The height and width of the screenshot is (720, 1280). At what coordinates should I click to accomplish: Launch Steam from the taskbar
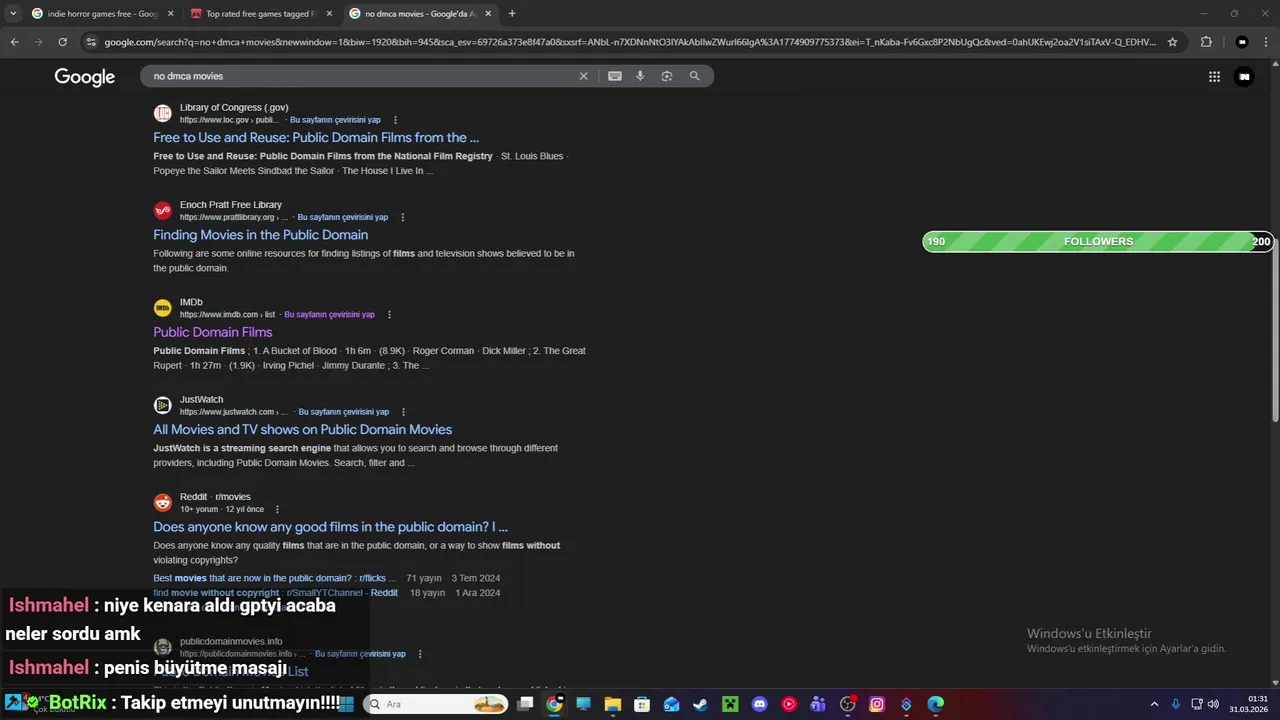[x=701, y=704]
